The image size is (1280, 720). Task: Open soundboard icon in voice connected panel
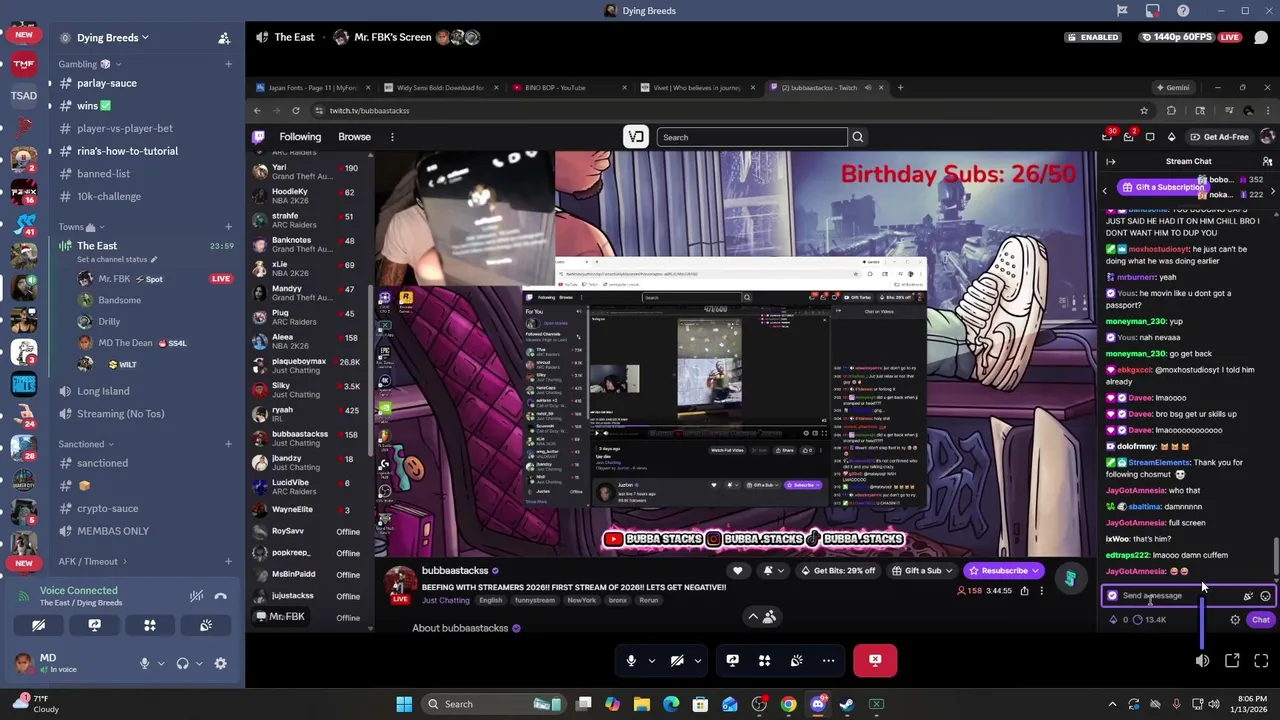point(206,626)
